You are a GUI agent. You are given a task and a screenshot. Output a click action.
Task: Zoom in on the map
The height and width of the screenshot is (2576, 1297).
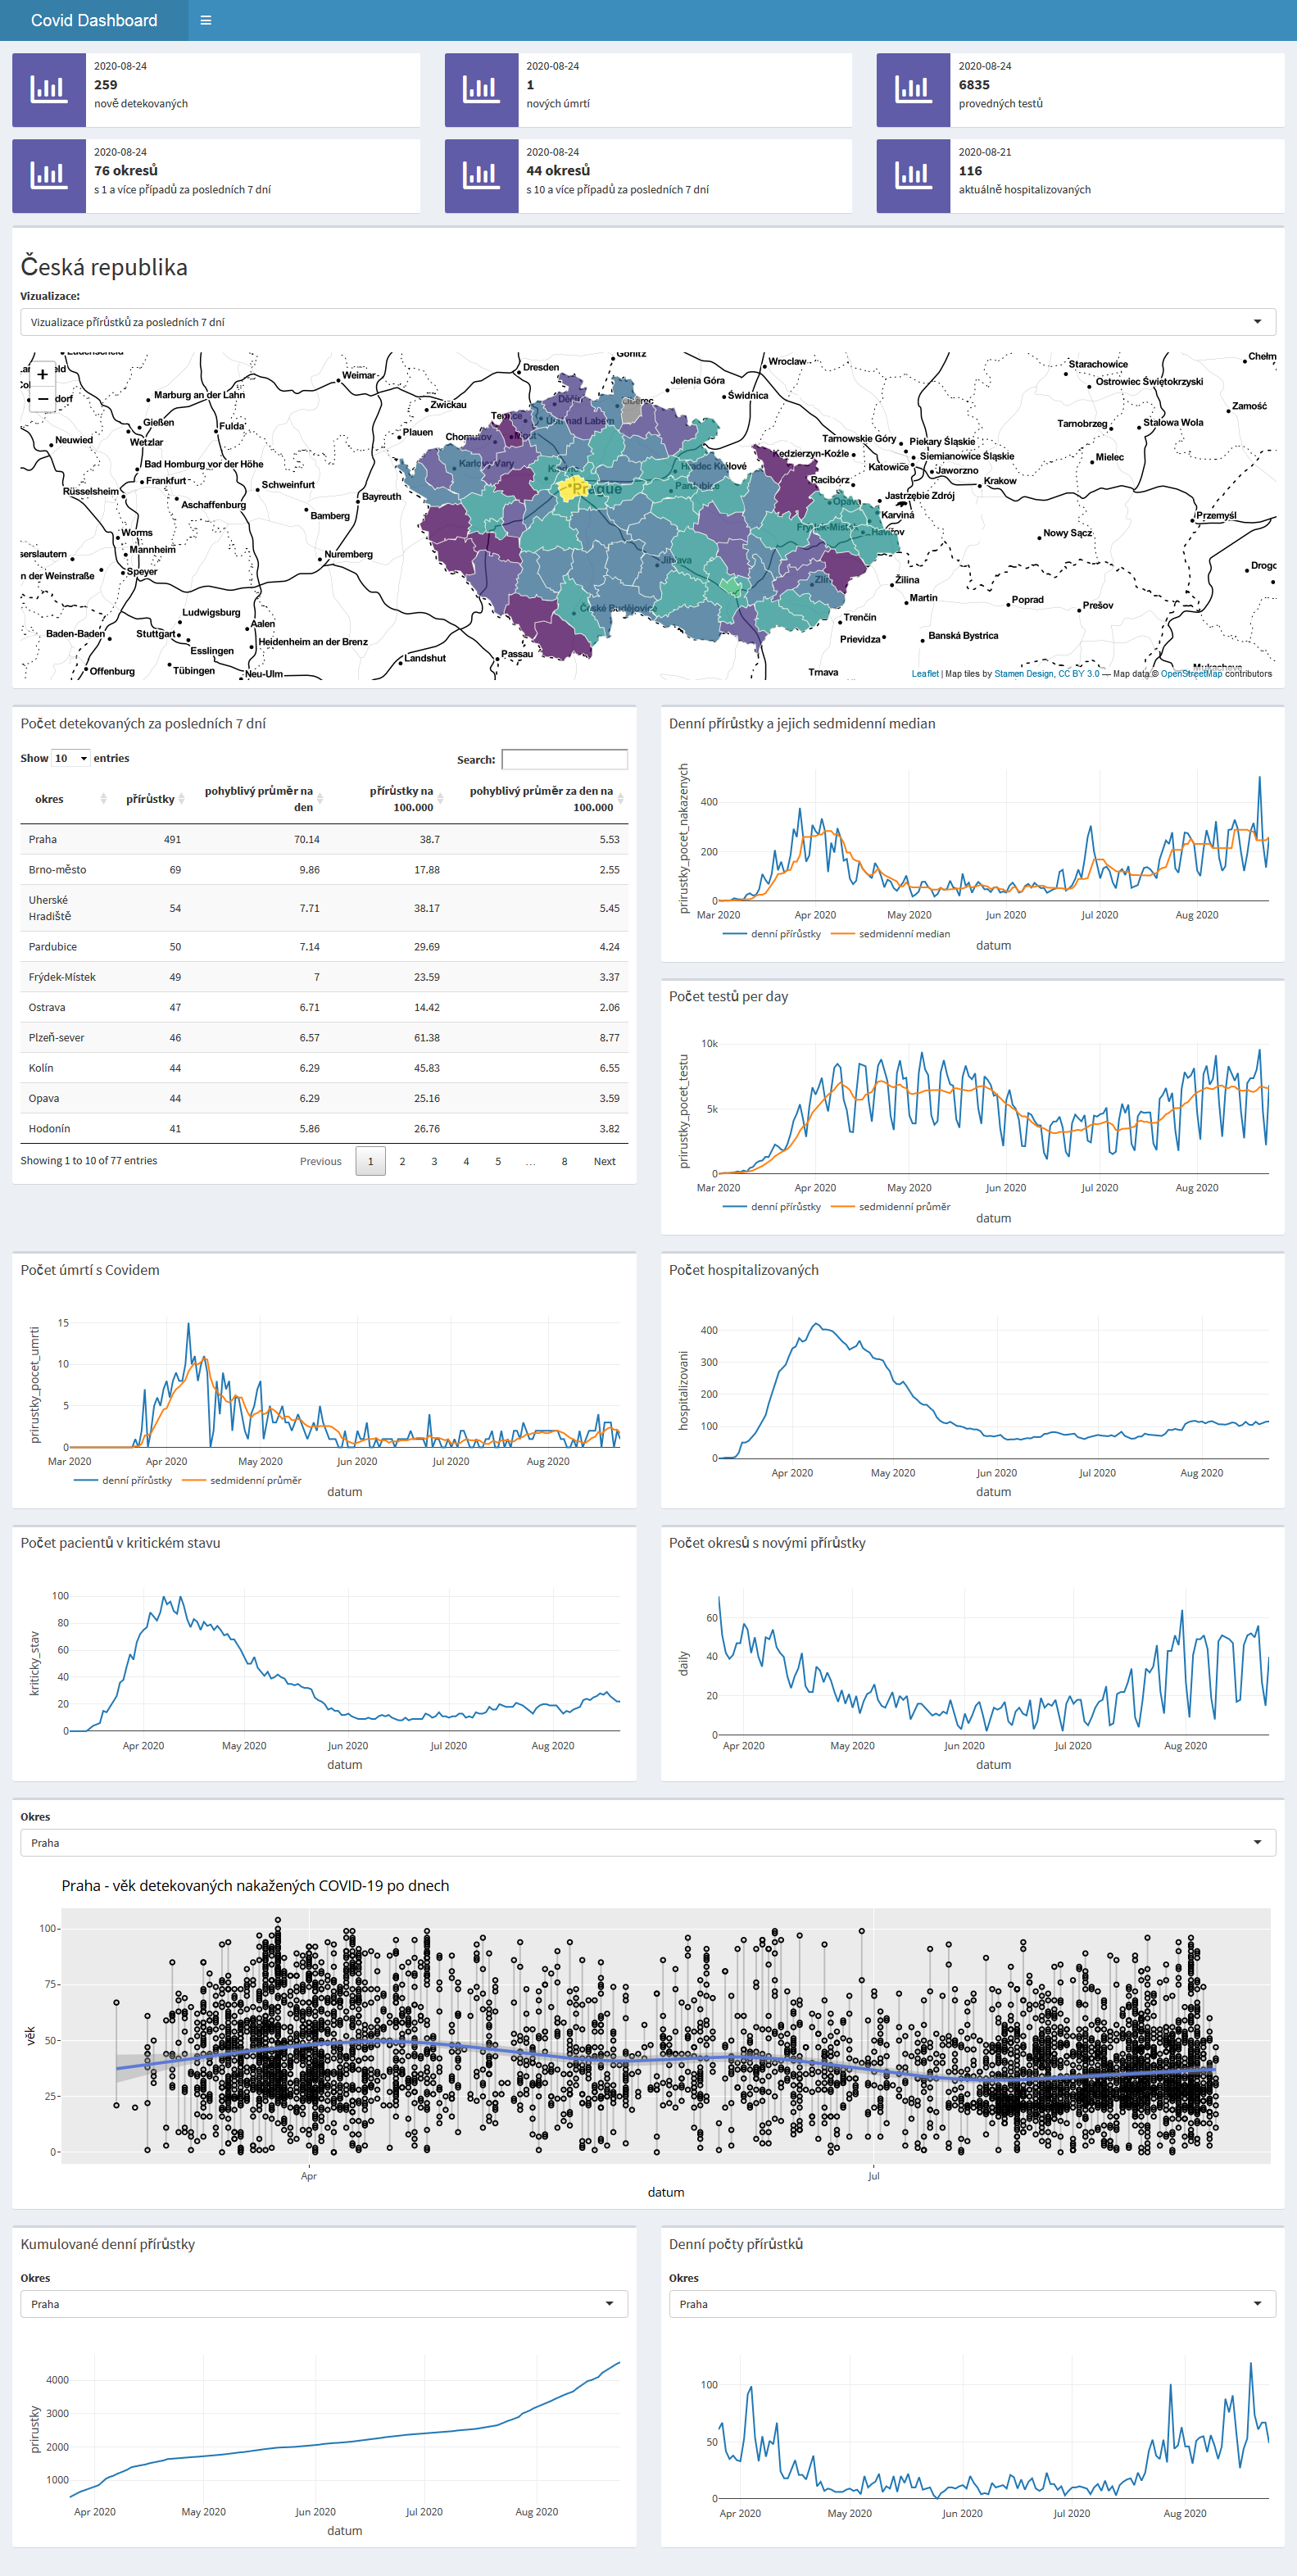coord(42,375)
